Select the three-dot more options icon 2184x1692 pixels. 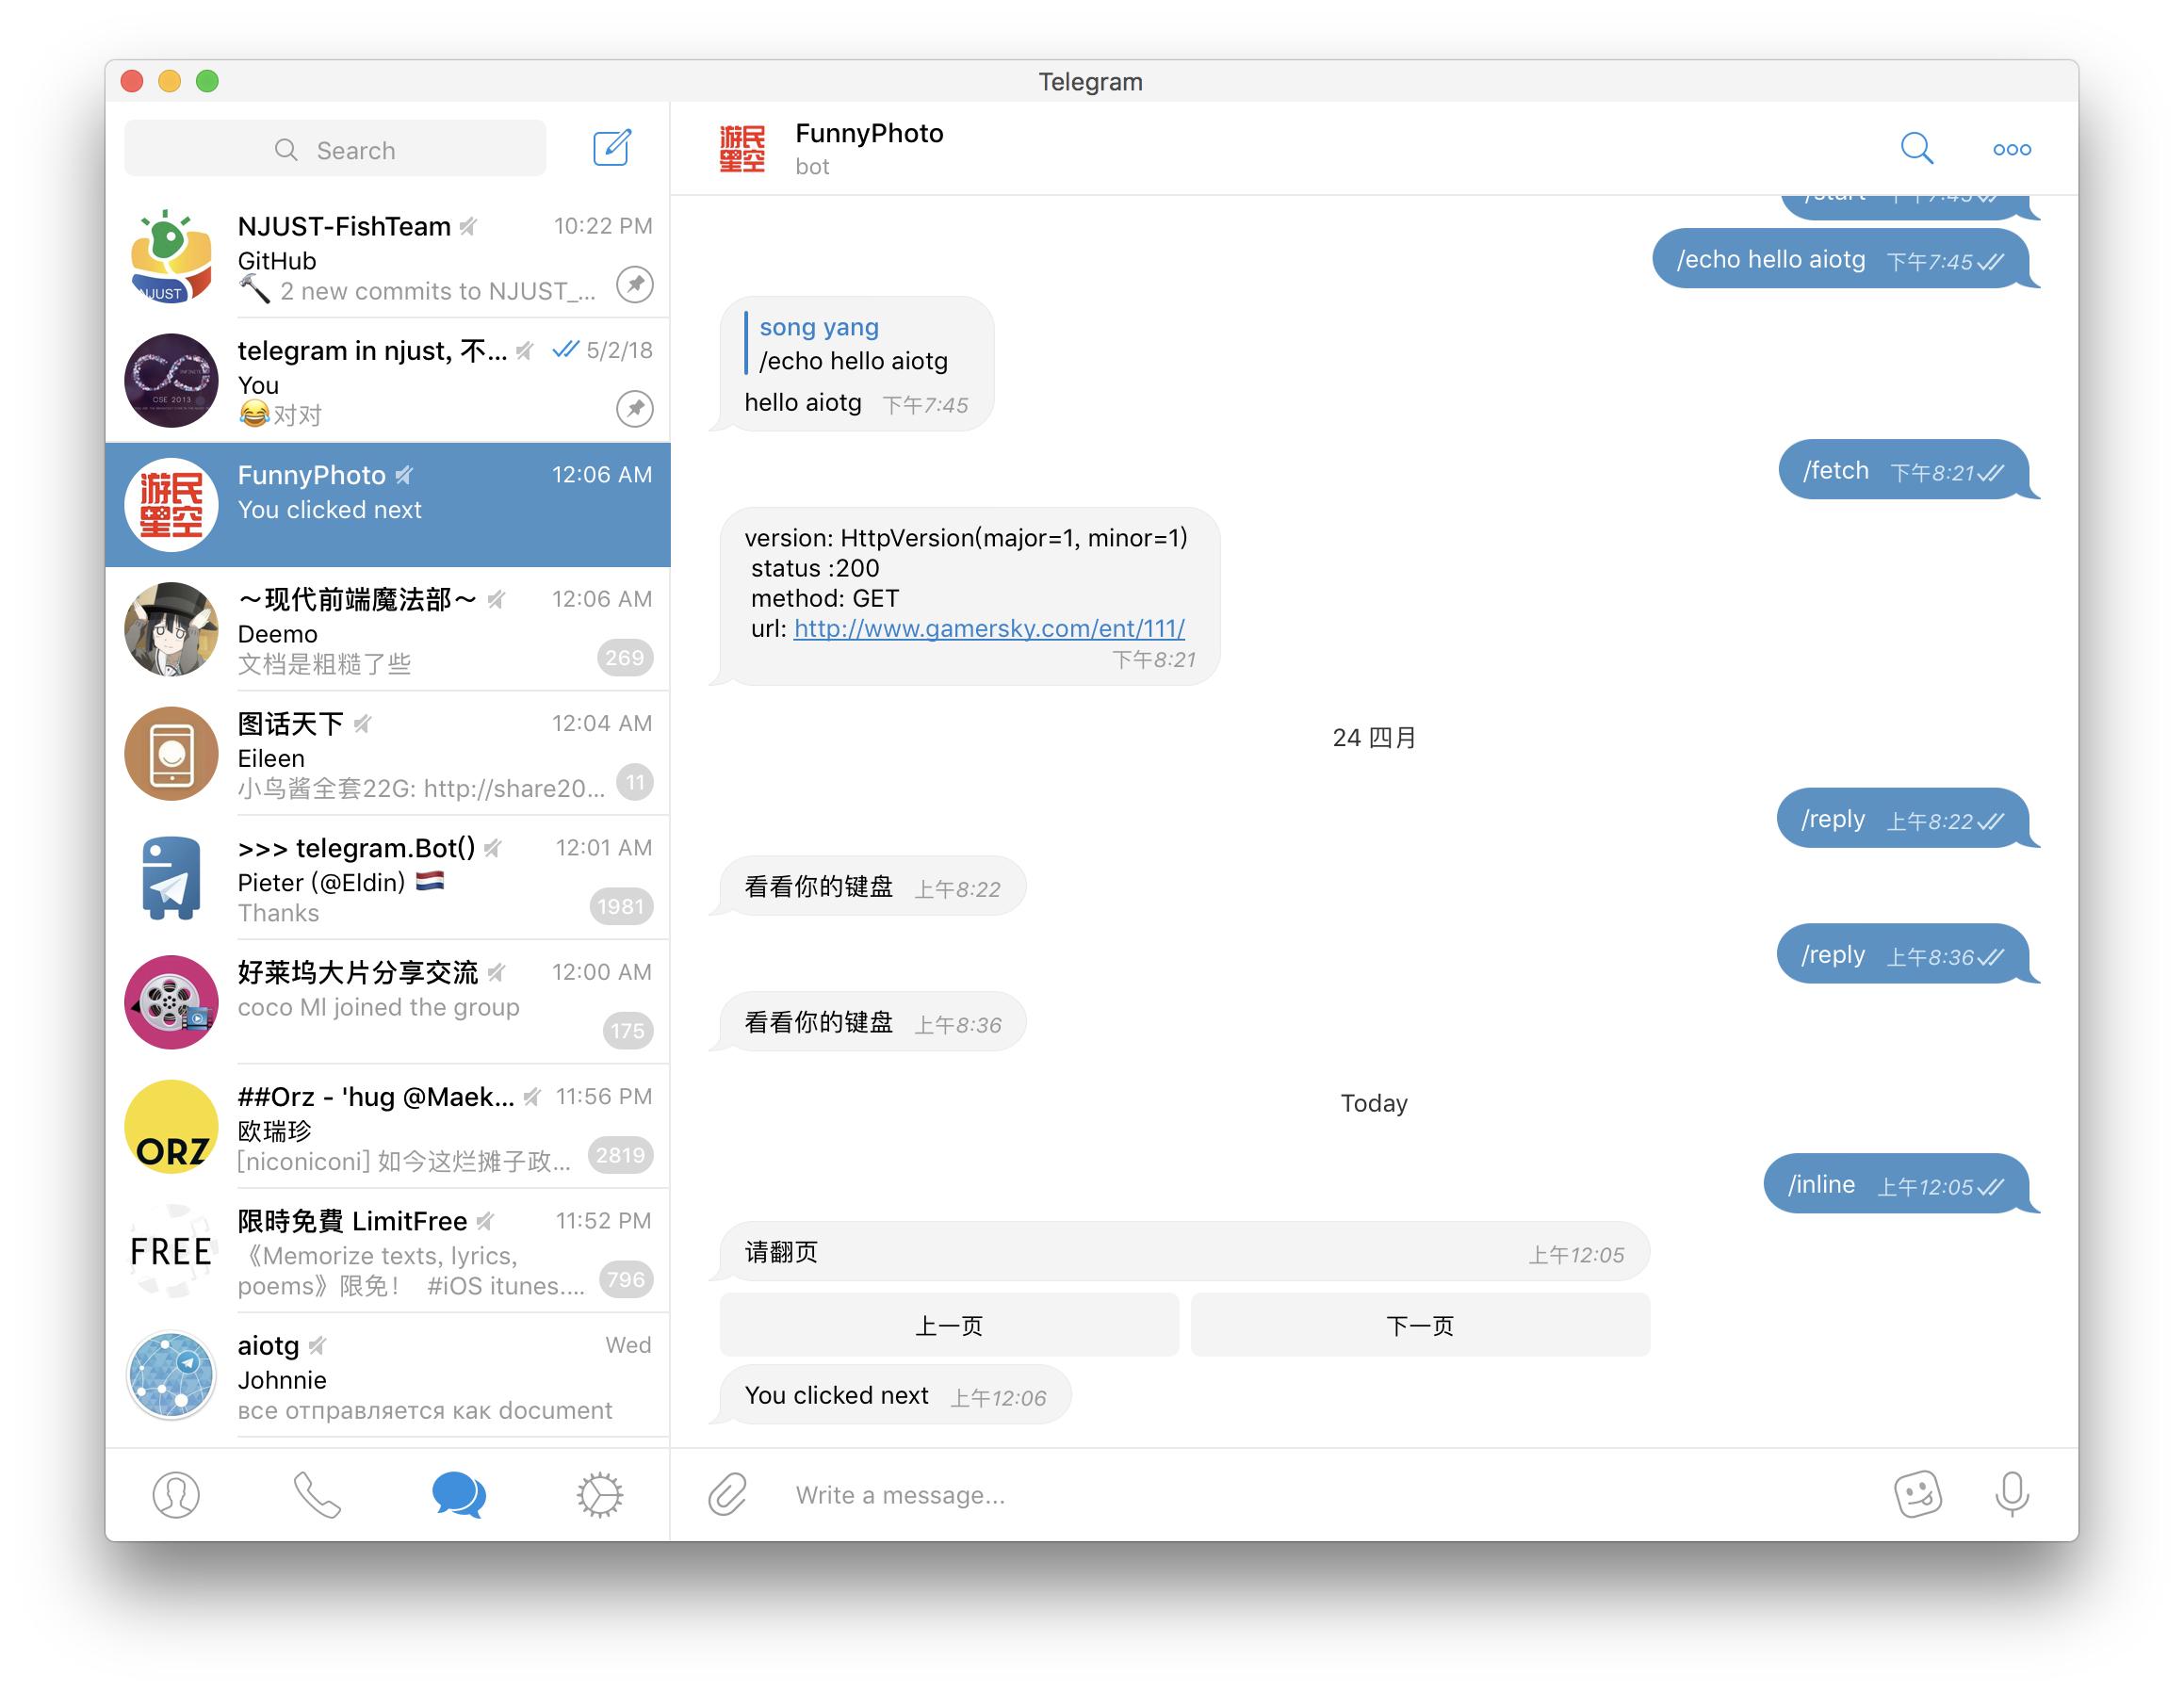coord(2012,147)
